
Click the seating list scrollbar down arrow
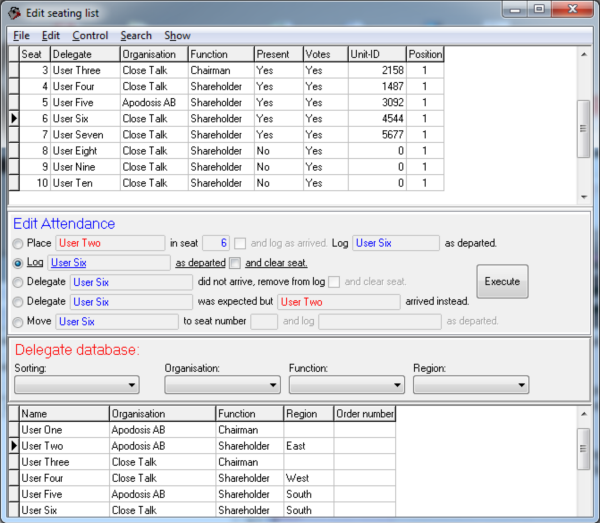coord(584,197)
